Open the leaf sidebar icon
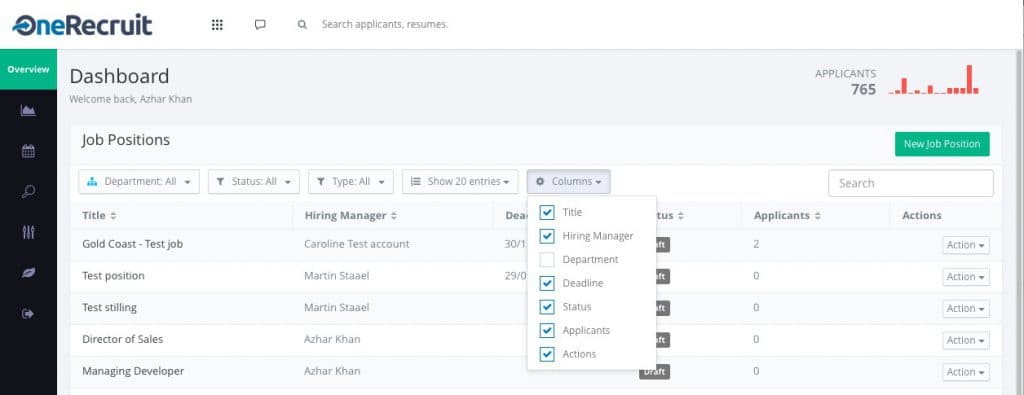 (28, 273)
